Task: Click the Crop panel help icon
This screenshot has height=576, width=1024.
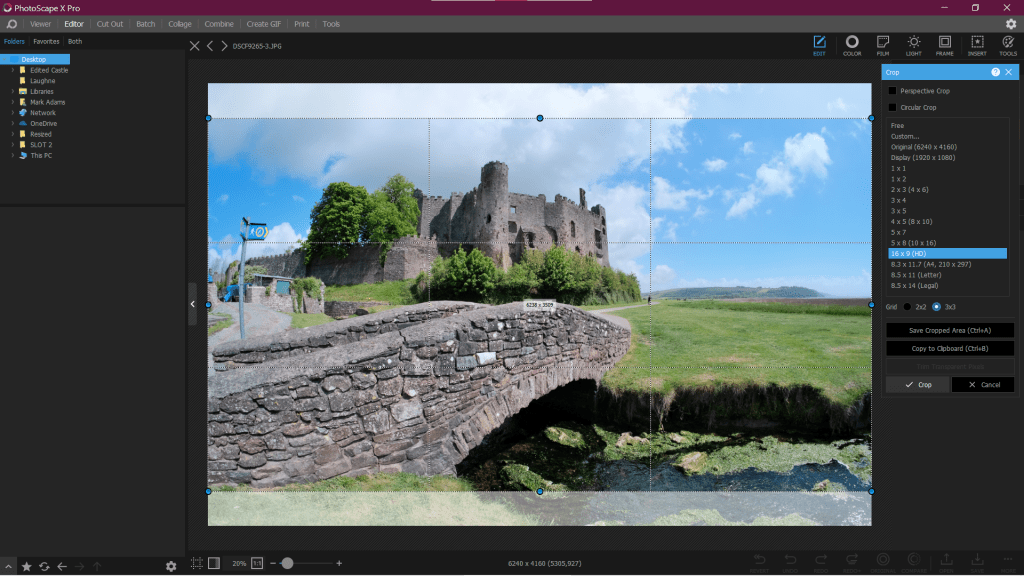Action: click(x=995, y=72)
